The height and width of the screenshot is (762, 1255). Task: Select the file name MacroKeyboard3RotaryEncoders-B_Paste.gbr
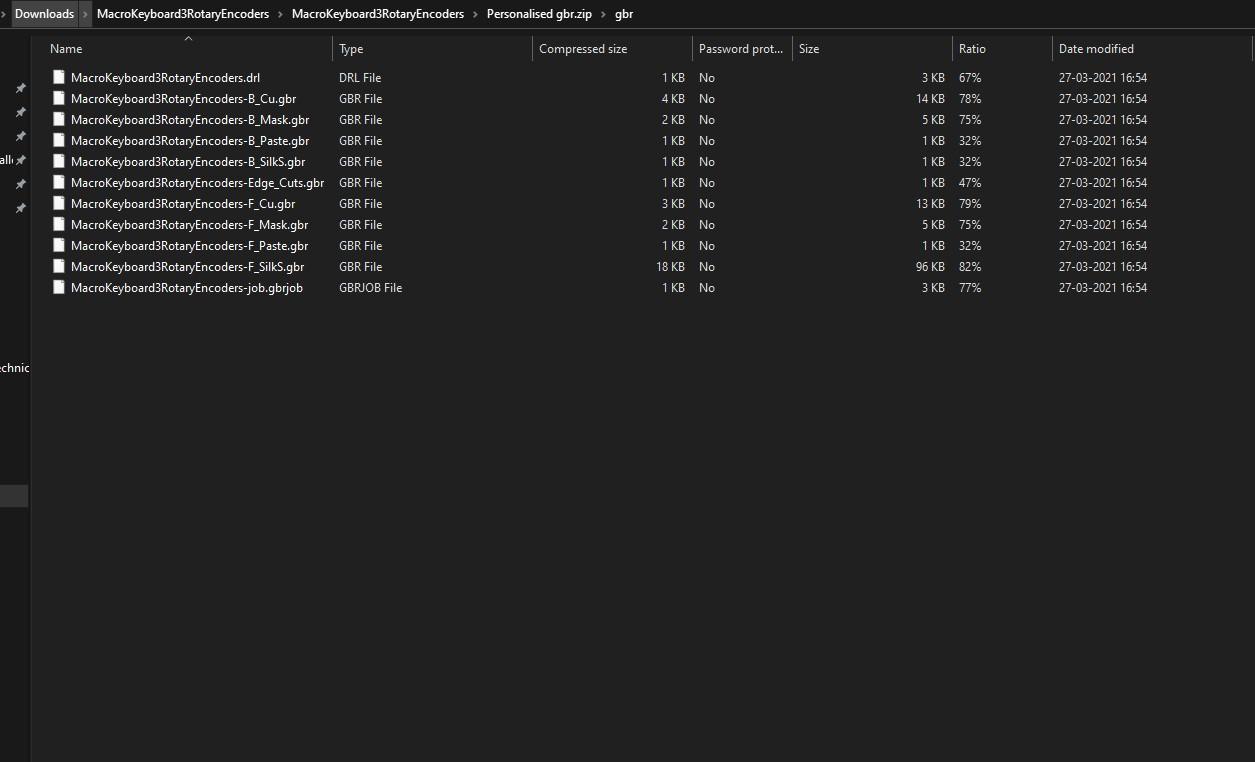point(190,140)
